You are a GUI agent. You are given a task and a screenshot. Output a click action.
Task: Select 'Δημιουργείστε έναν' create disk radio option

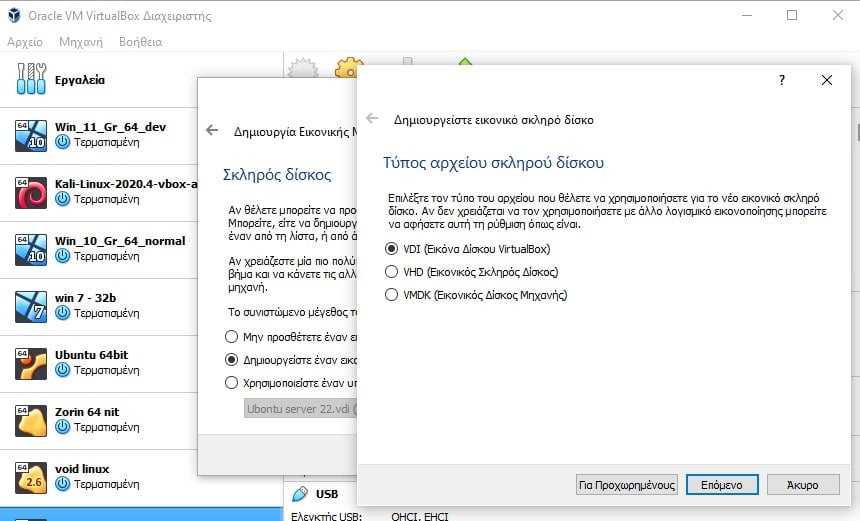[x=231, y=360]
